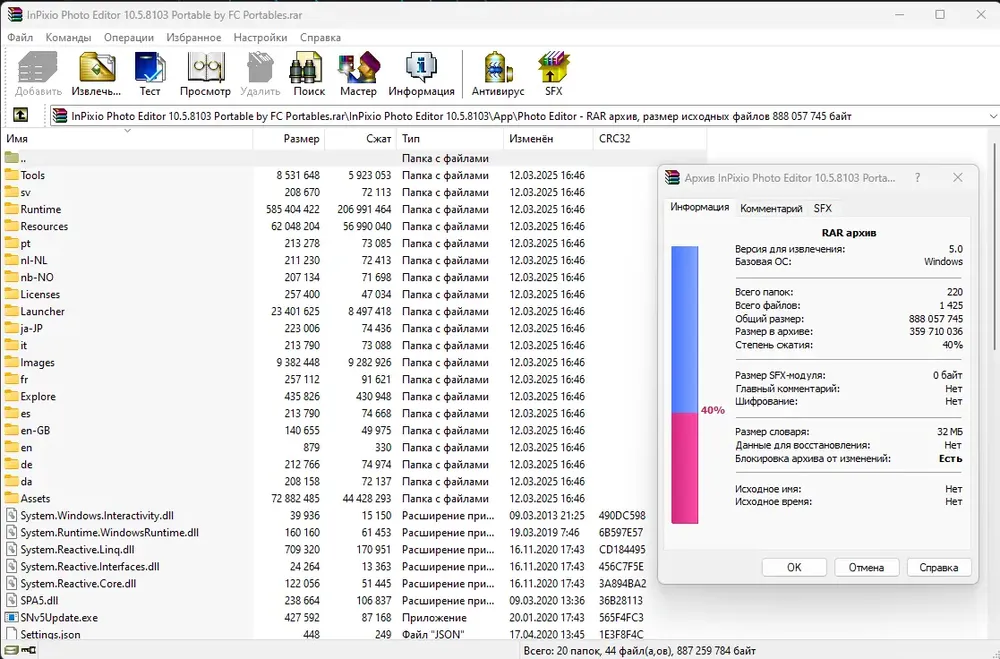
Task: Click the Runtime folder icon
Action: 11,209
